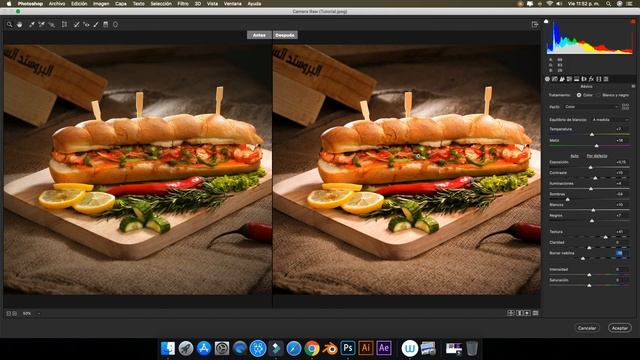640x360 pixels.
Task: Open Photoshop from the Dock
Action: (x=348, y=348)
